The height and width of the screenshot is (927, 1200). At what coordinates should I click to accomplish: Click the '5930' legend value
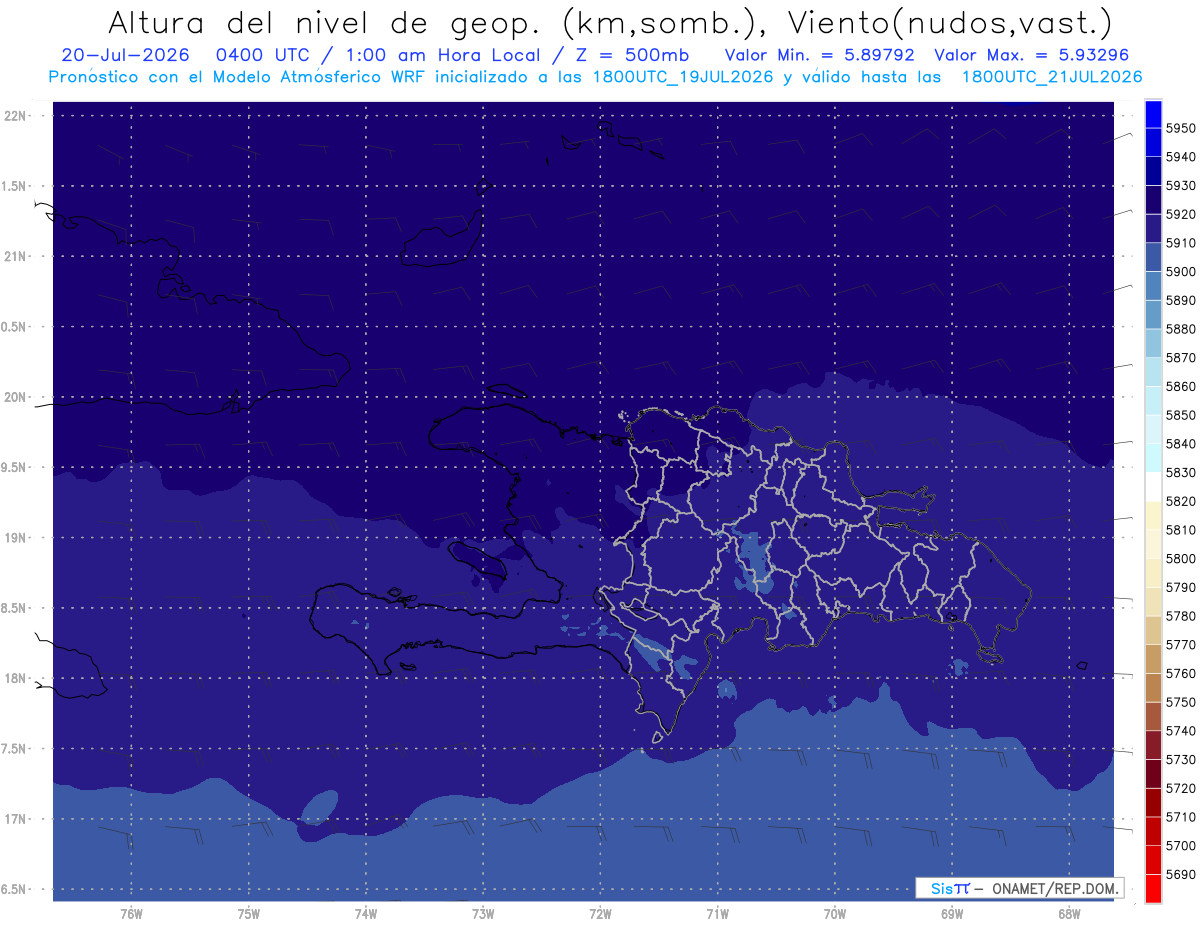[x=1181, y=186]
